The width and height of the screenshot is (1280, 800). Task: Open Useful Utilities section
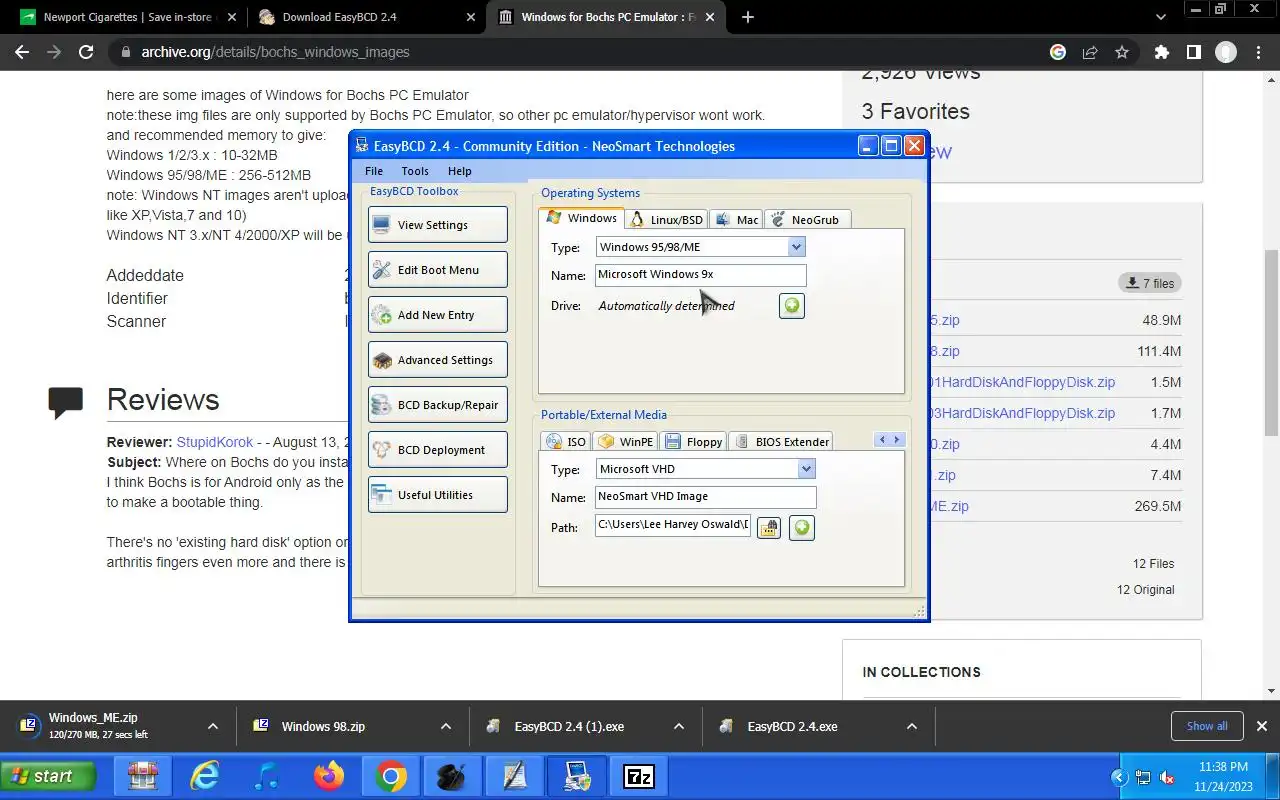pos(437,495)
